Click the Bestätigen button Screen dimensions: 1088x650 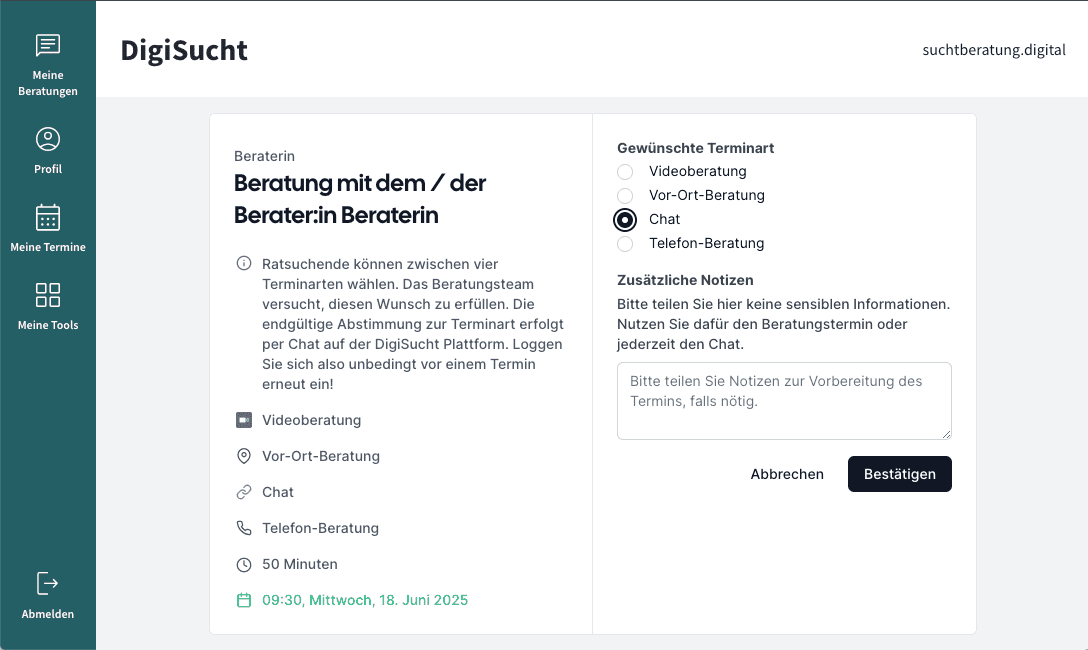click(900, 474)
